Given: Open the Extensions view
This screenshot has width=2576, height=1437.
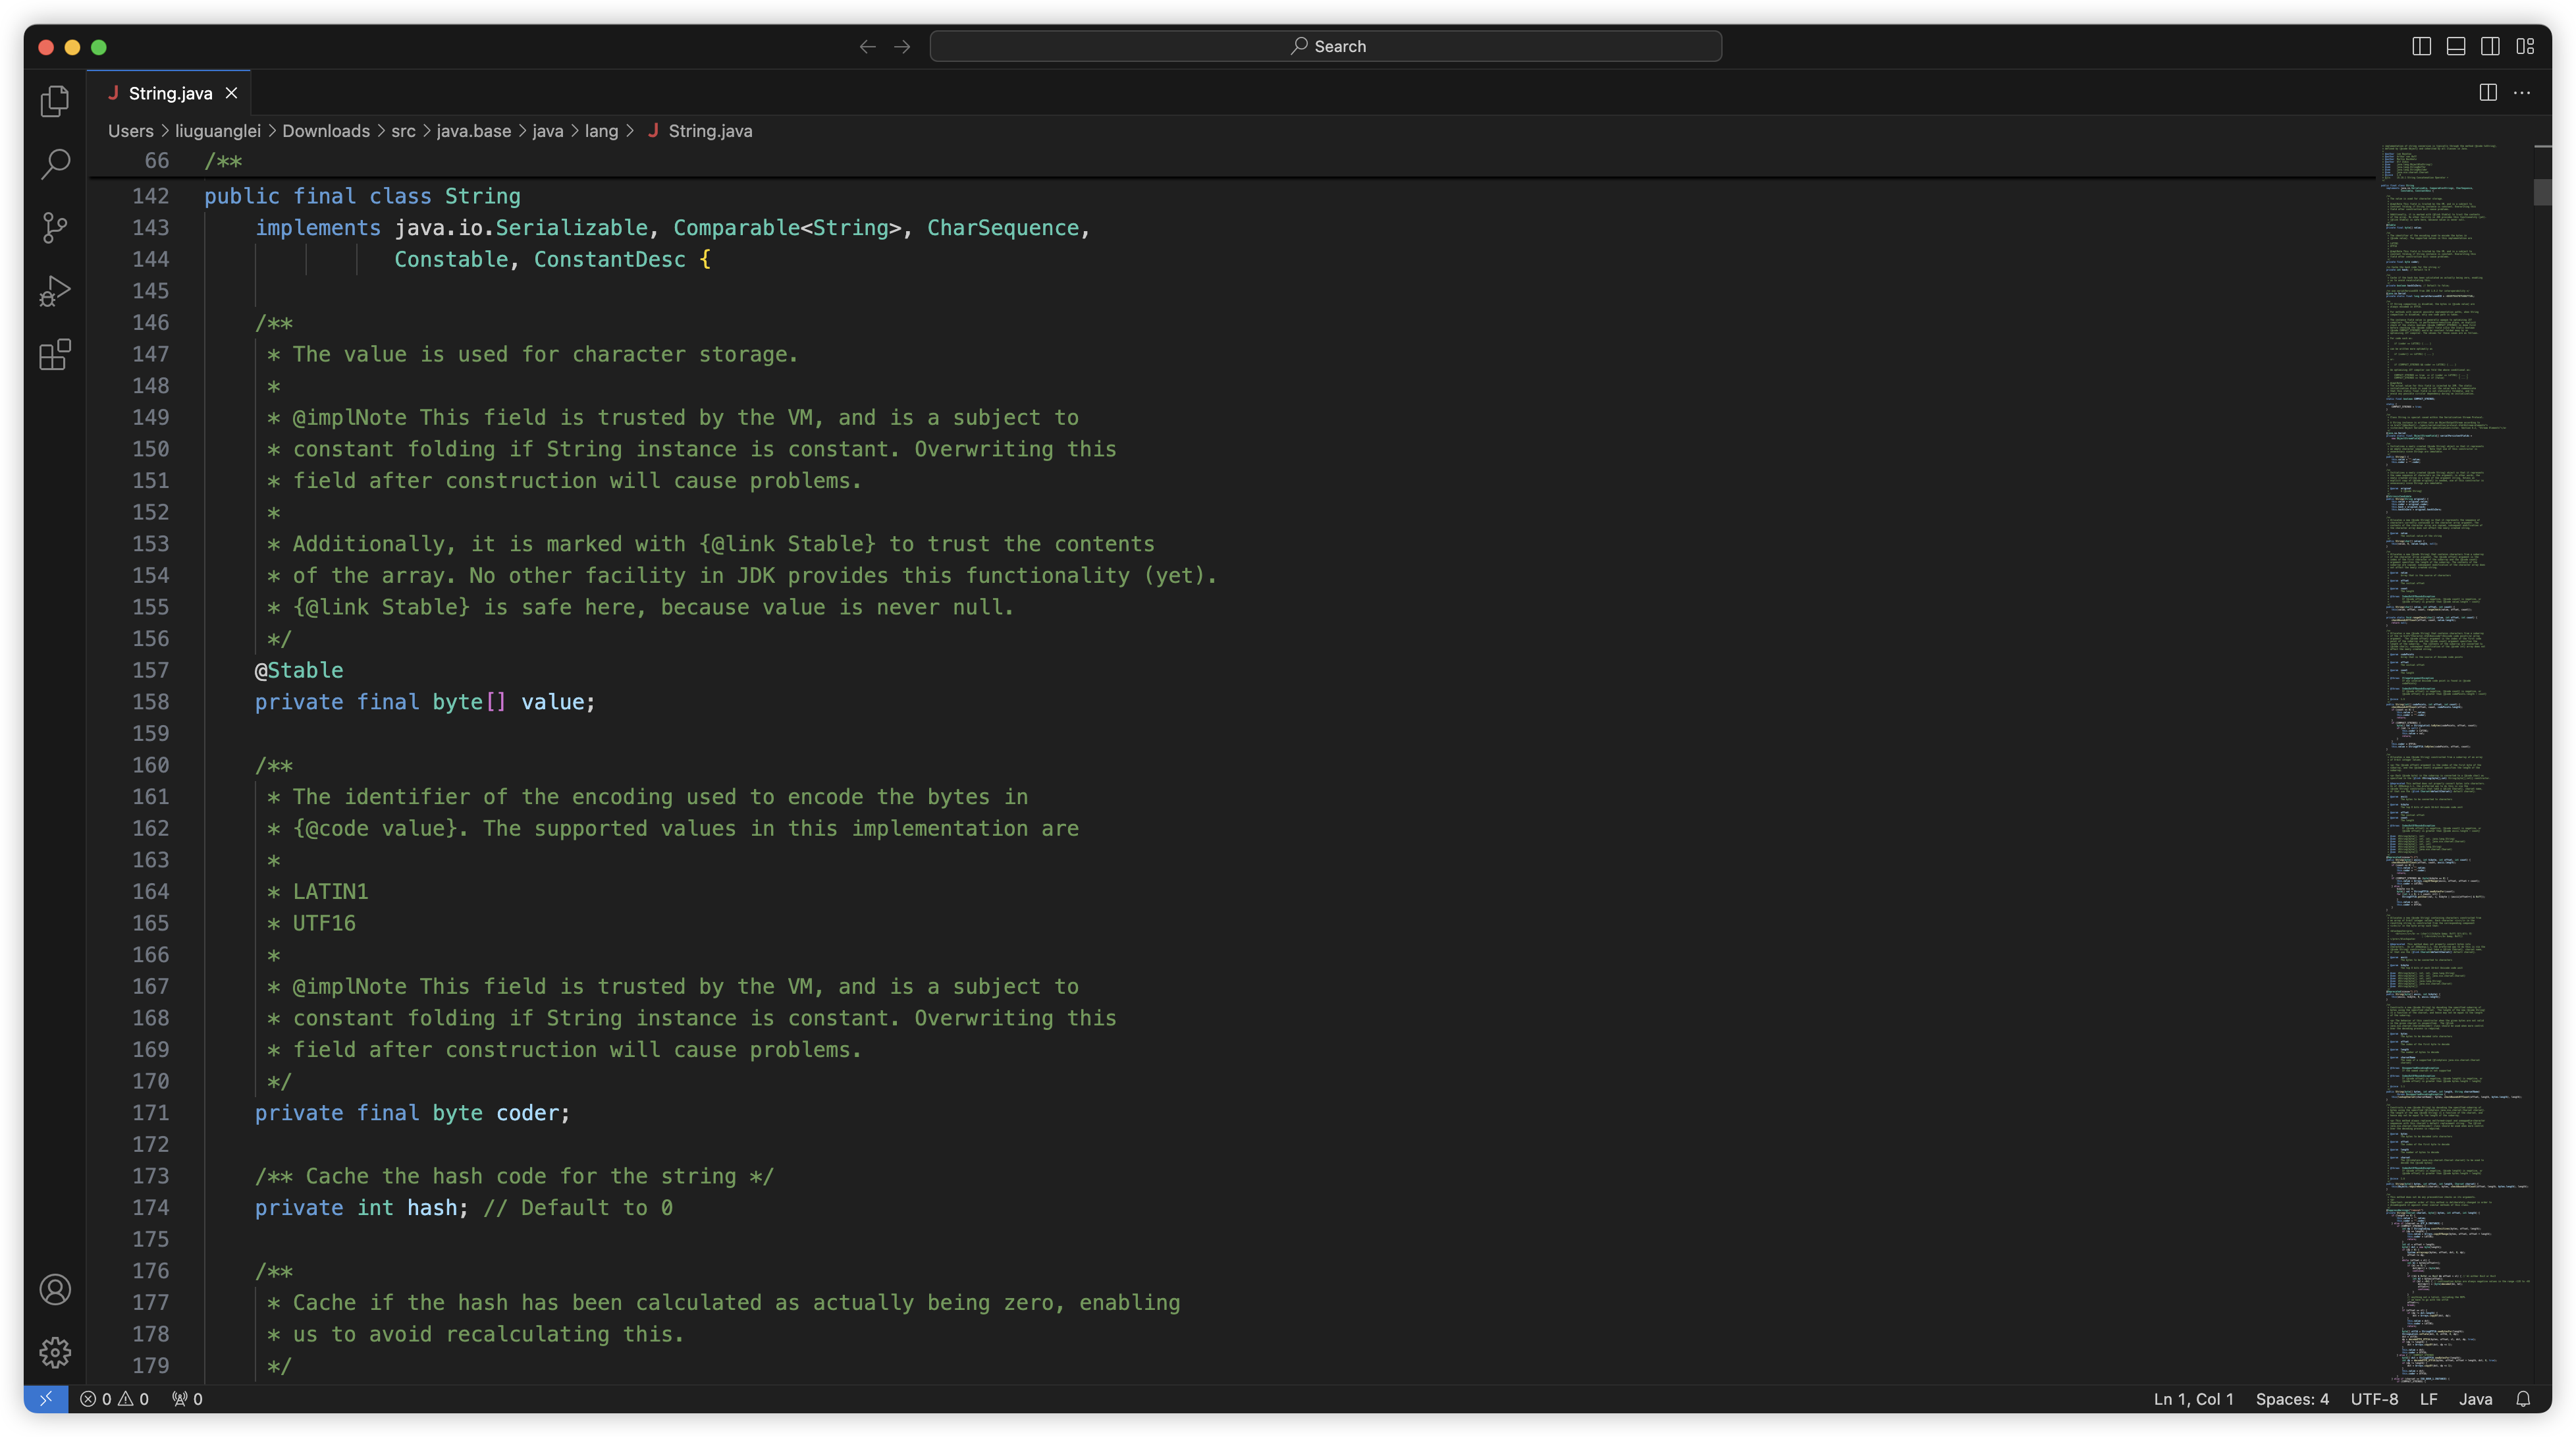Looking at the screenshot, I should (55, 355).
